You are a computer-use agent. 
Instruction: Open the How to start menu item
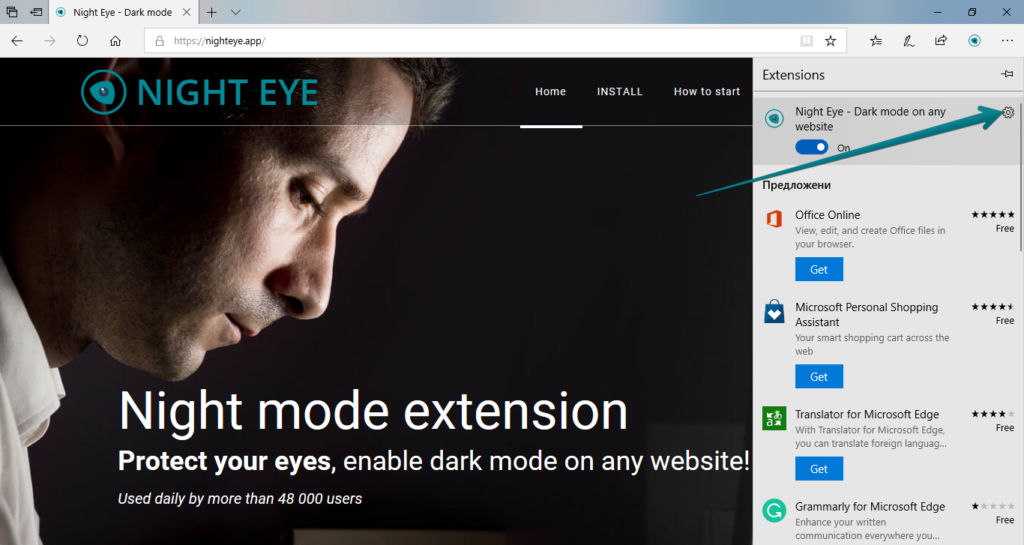coord(707,91)
